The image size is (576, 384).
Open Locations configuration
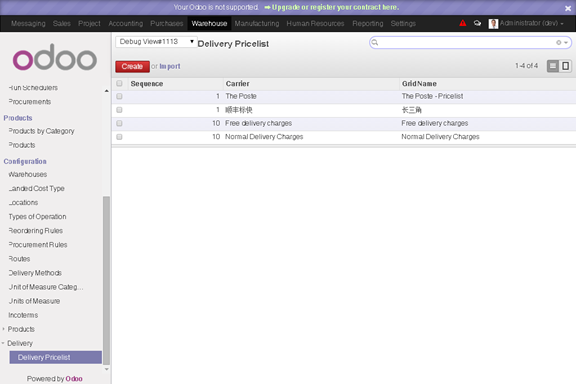pyautogui.click(x=23, y=202)
